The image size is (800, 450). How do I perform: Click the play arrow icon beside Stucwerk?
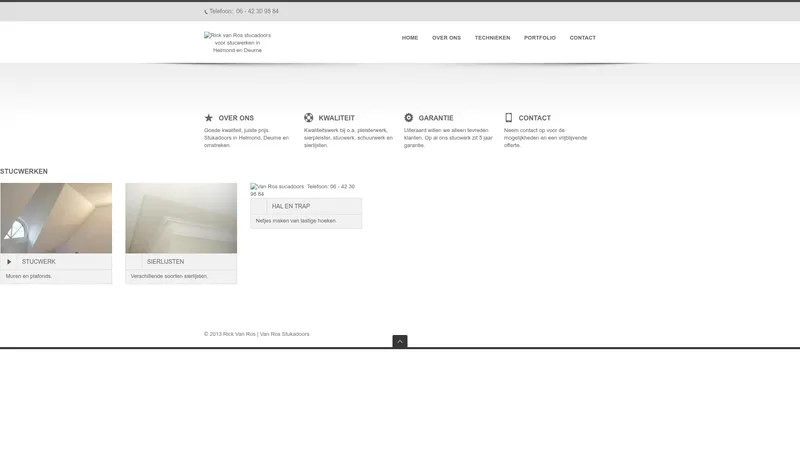[x=9, y=262]
